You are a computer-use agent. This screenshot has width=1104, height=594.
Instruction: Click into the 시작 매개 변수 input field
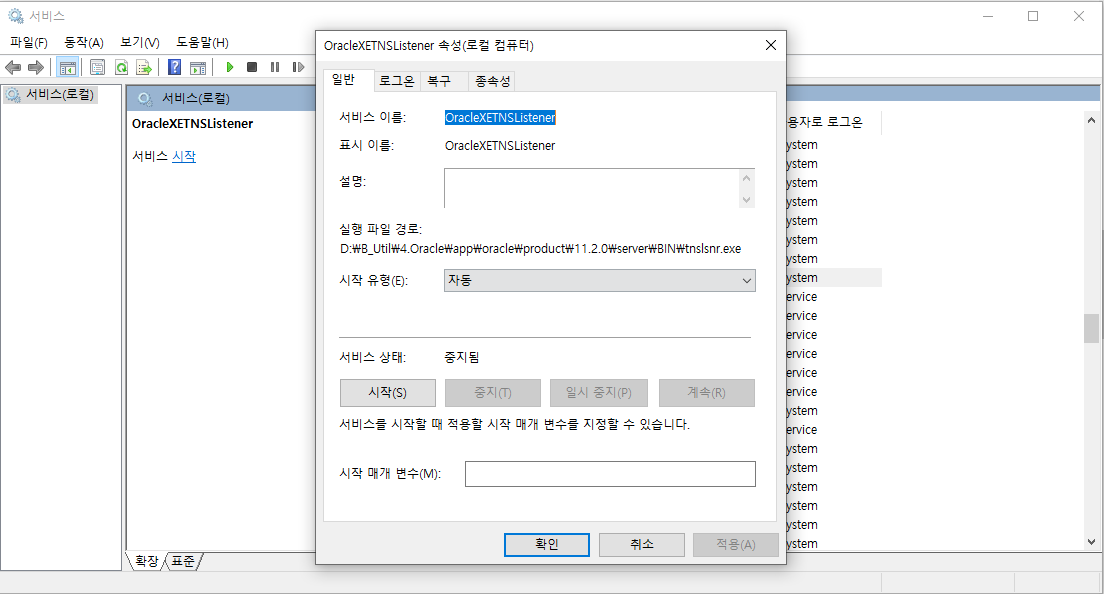(x=610, y=474)
